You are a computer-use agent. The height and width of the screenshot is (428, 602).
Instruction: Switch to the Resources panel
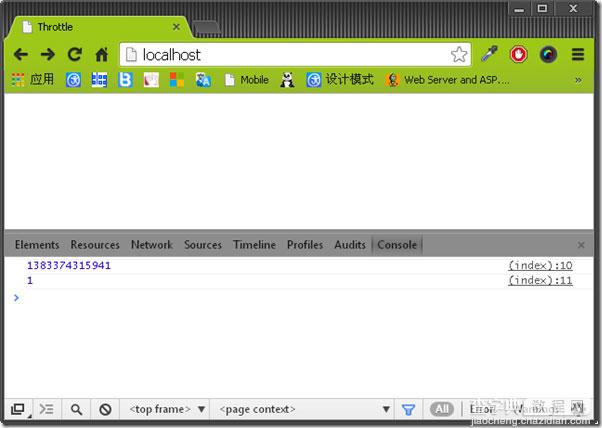click(95, 245)
